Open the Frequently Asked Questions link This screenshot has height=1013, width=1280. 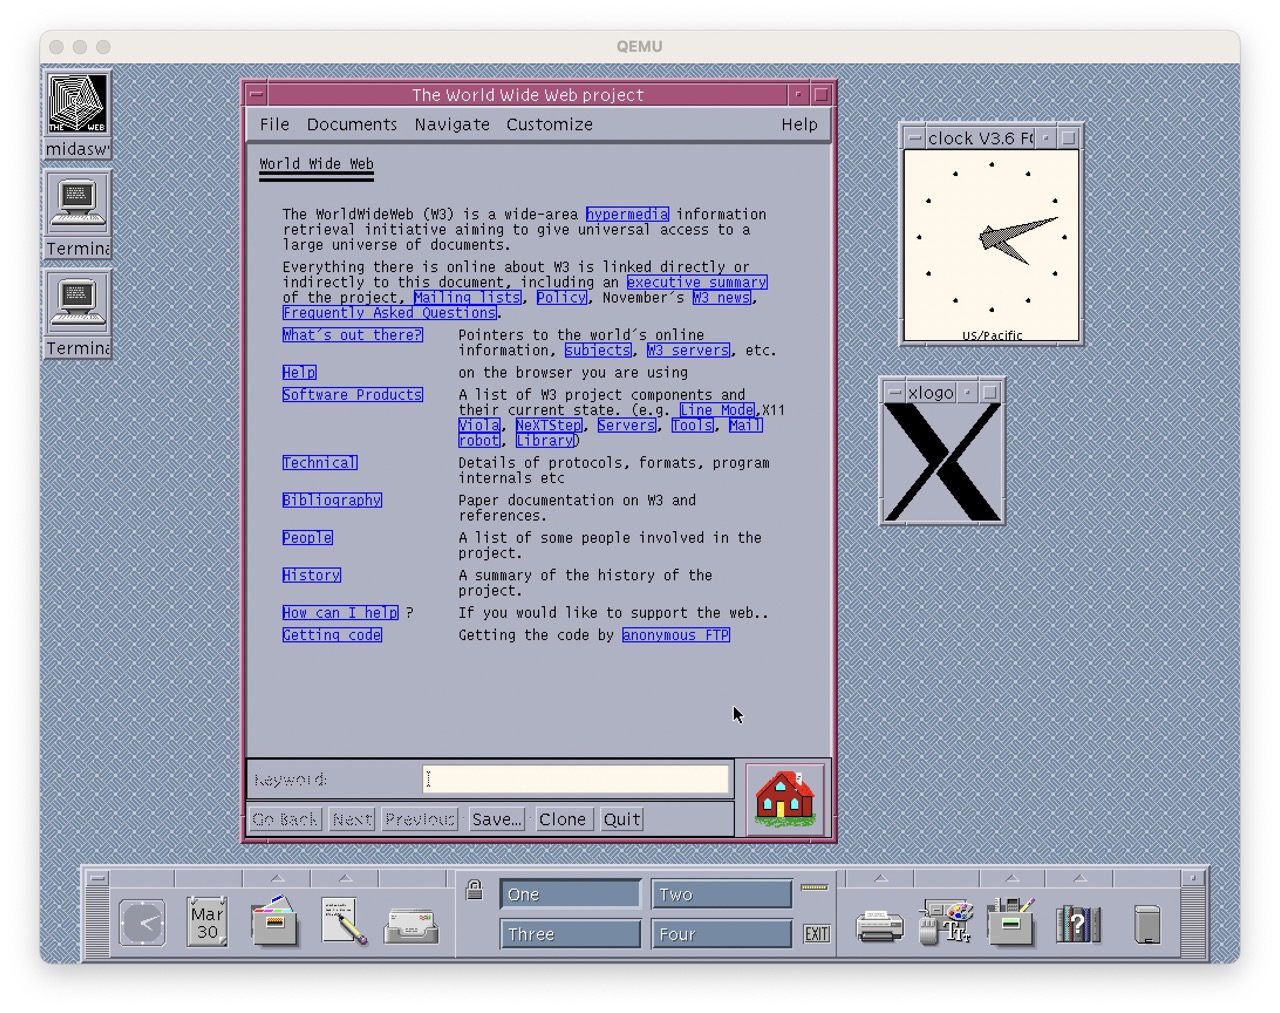(x=389, y=313)
